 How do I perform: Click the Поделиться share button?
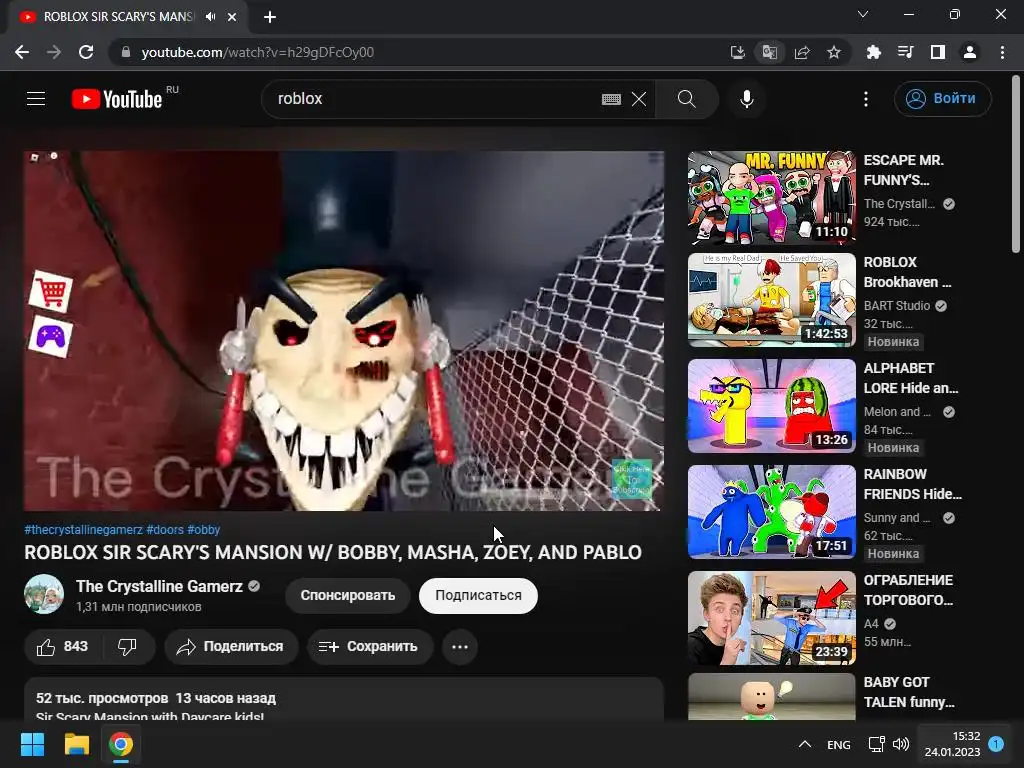(x=231, y=647)
